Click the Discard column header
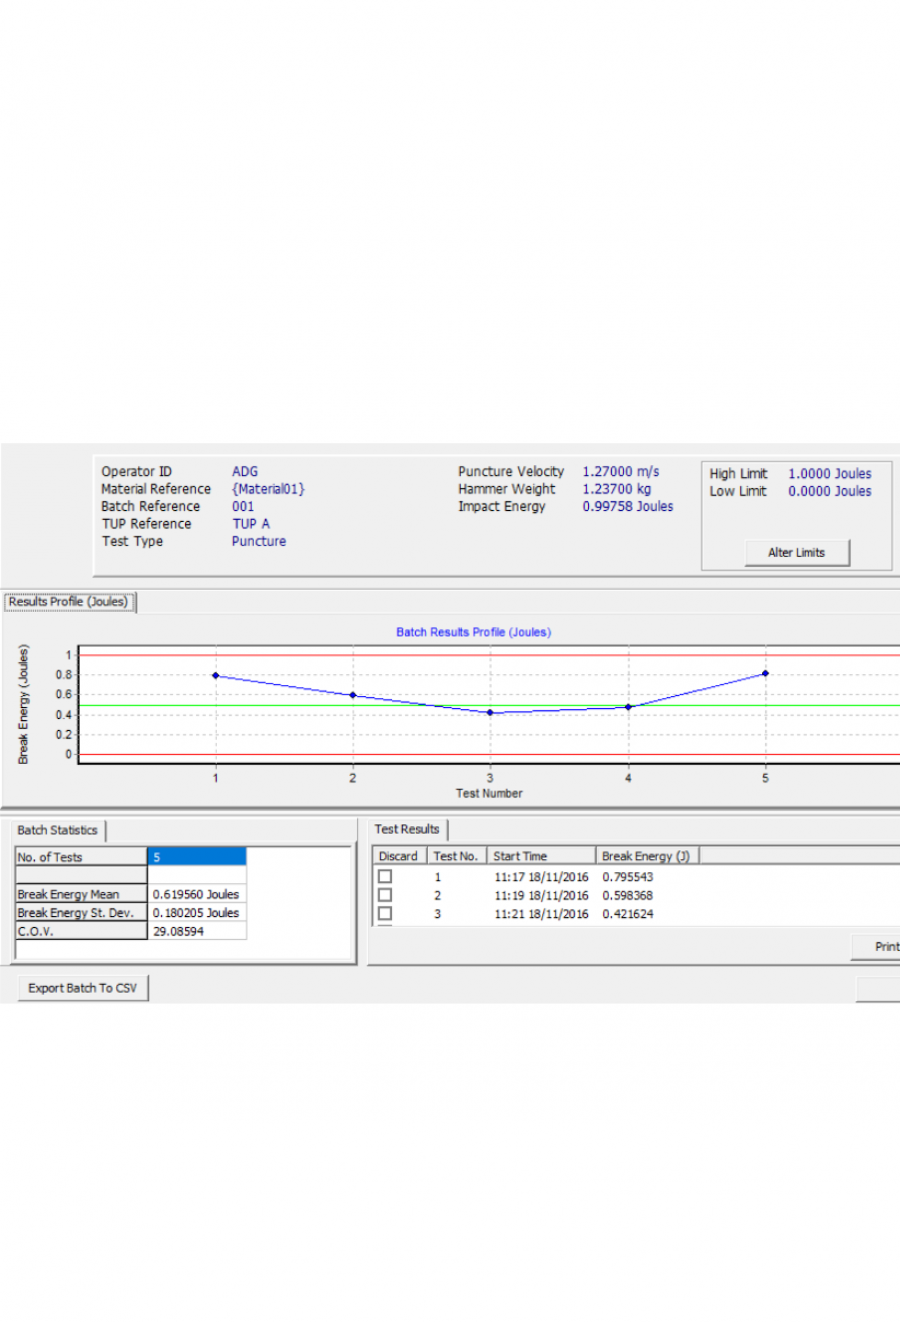Screen dimensions: 900x1322 point(399,856)
